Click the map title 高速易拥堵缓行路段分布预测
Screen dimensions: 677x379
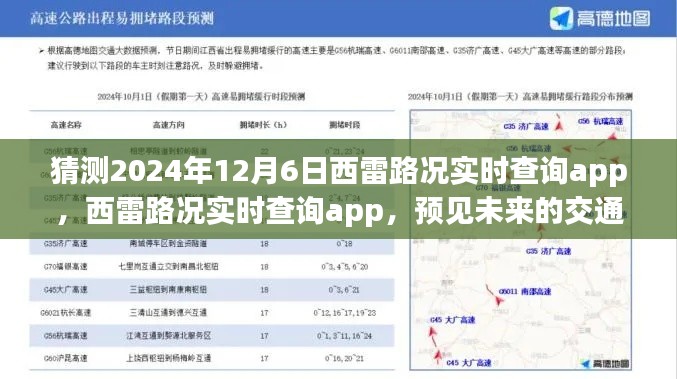[x=520, y=96]
